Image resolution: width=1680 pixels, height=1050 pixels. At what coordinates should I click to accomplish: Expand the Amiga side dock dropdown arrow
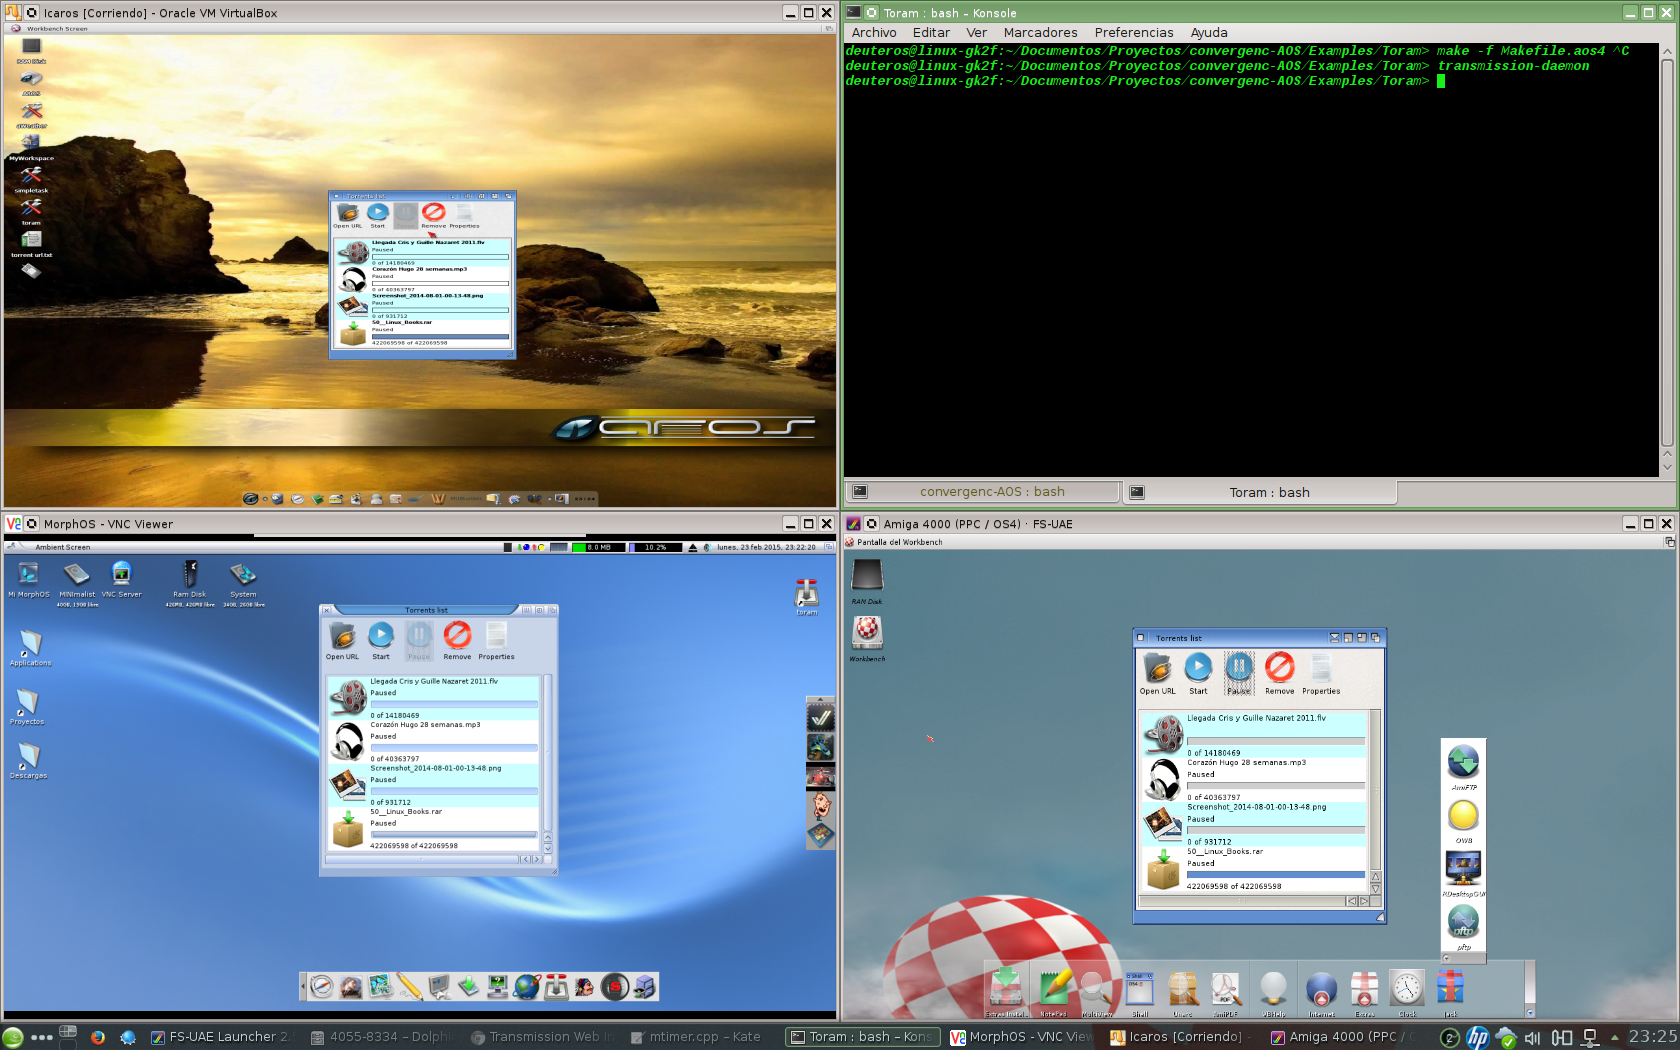pyautogui.click(x=1446, y=958)
